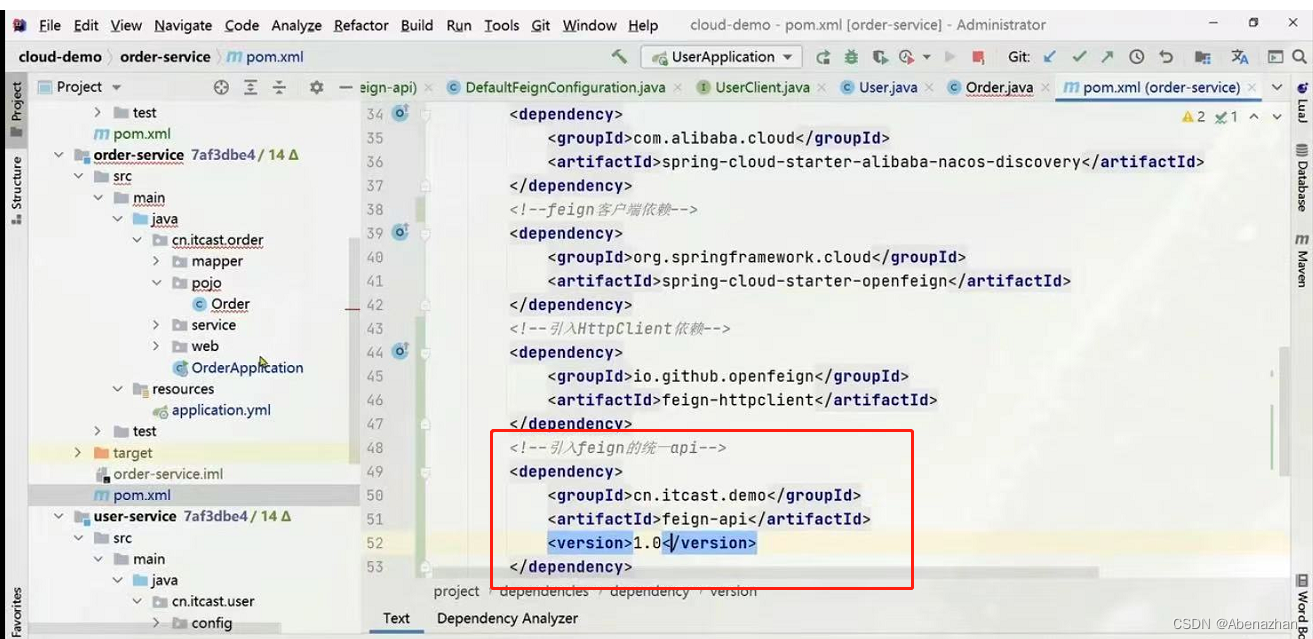Viewport: 1313px width, 639px height.
Task: Click the cloud-demo breadcrumb in navigation bar
Action: tap(59, 57)
